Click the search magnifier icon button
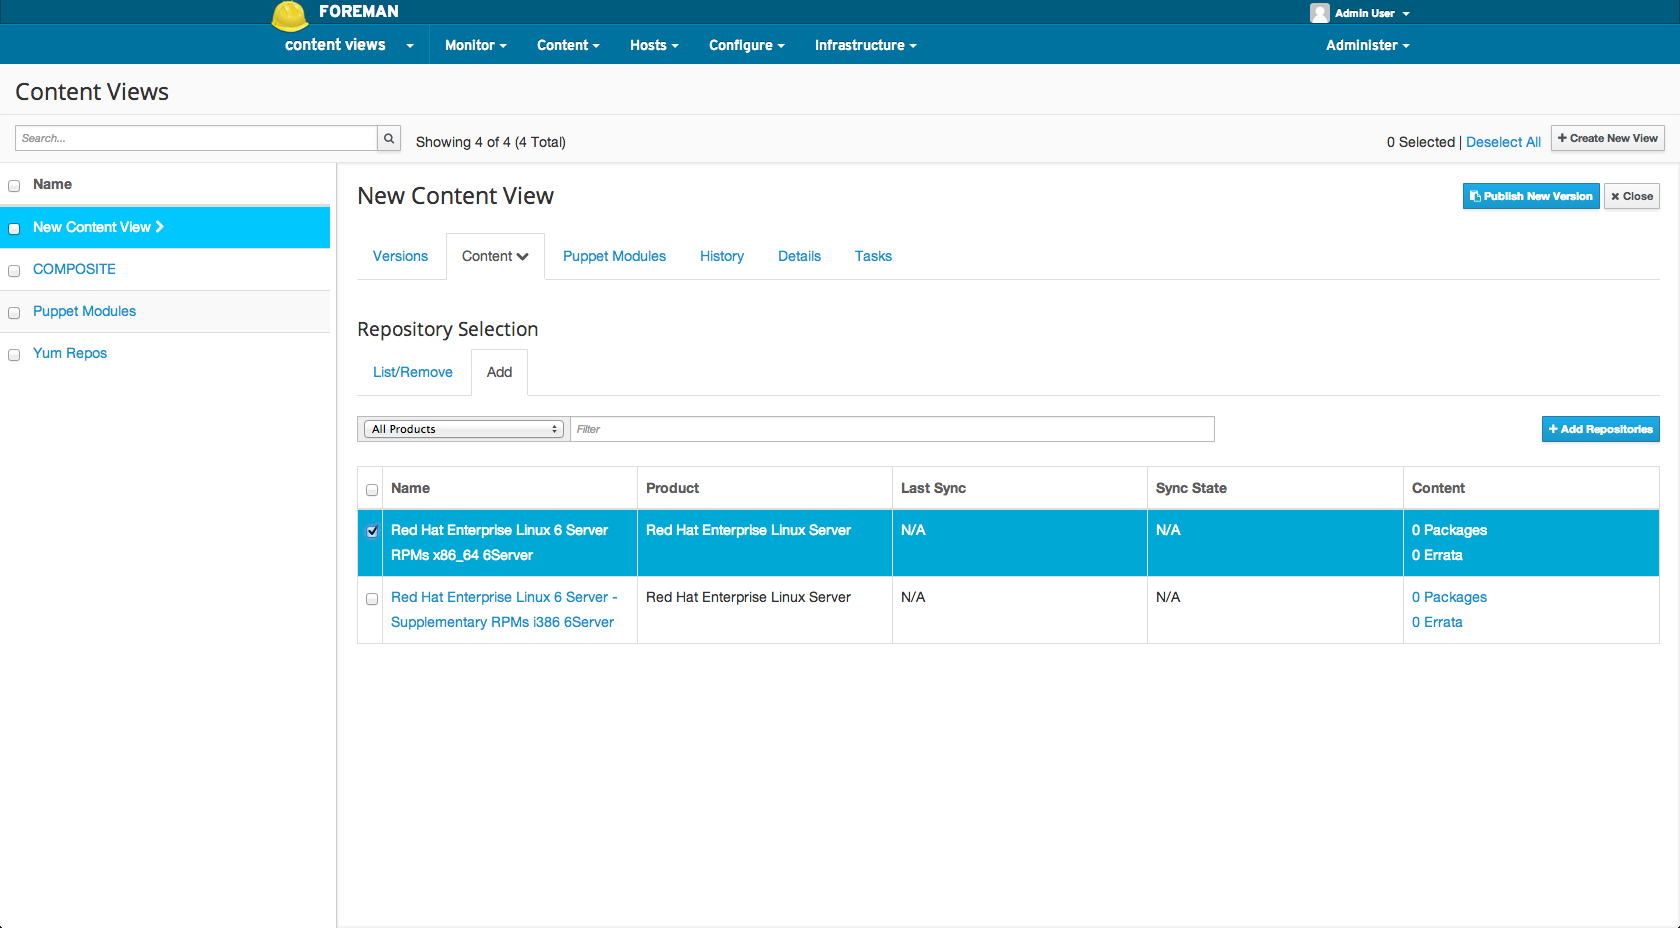This screenshot has width=1680, height=928. coord(389,138)
